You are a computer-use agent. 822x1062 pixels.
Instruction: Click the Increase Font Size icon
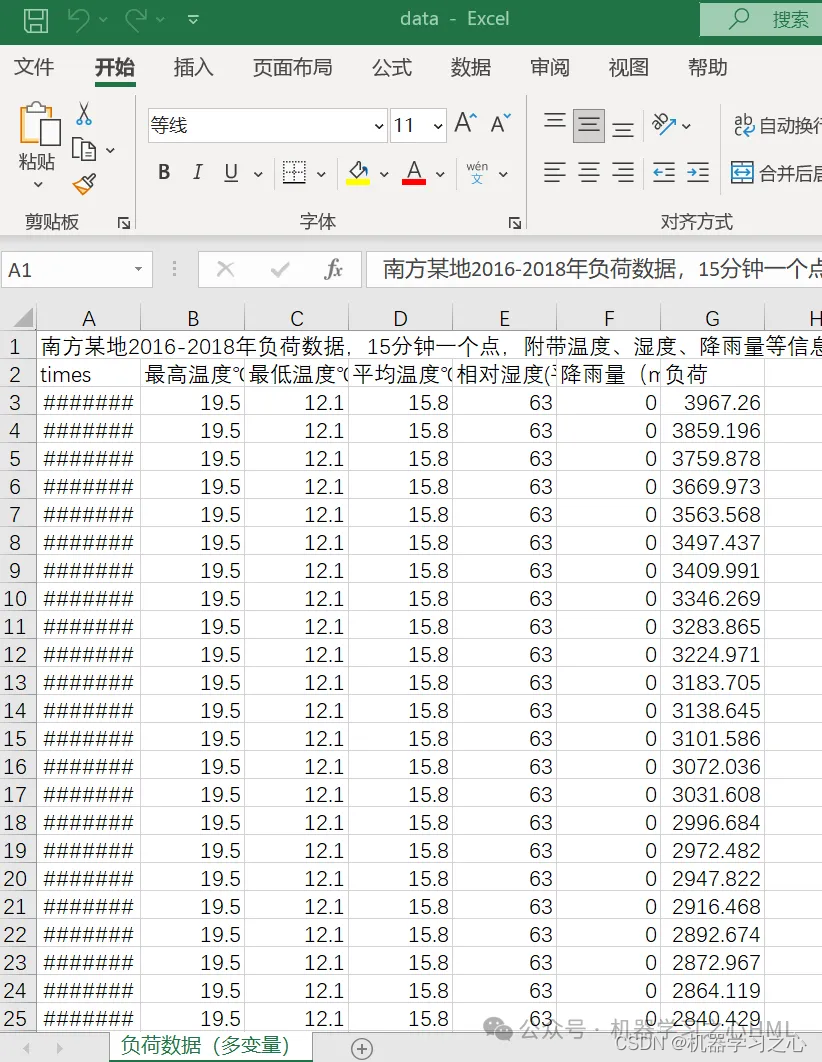[466, 123]
